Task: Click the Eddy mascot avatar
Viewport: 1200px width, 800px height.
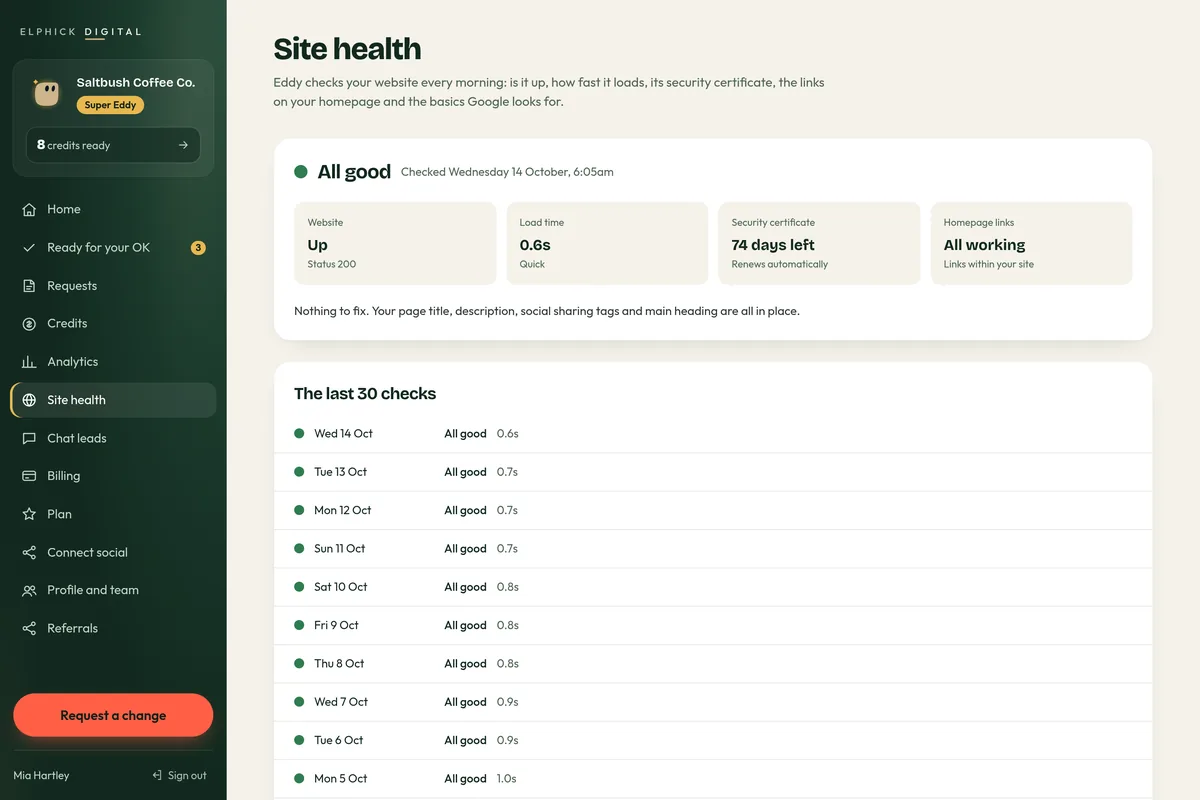Action: pos(46,93)
